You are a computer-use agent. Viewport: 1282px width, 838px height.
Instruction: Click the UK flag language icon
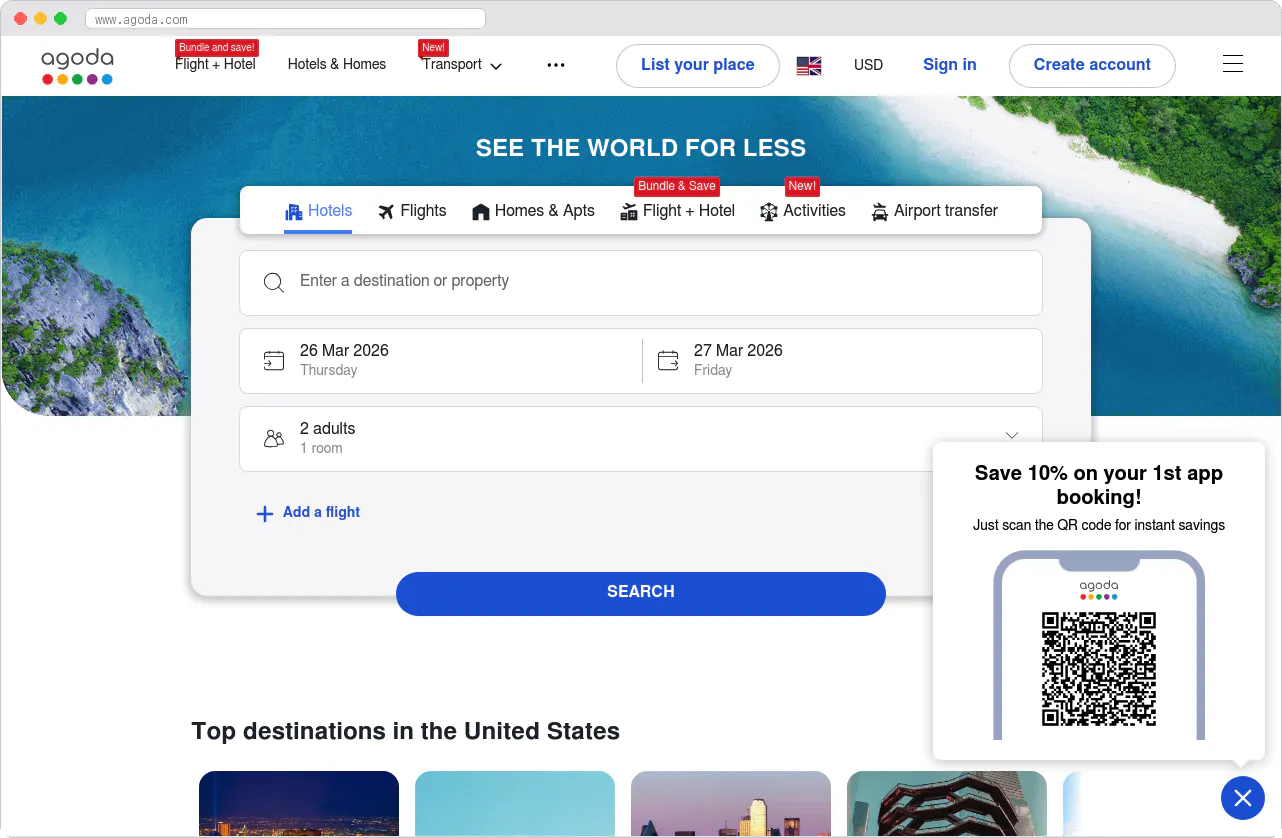point(809,66)
